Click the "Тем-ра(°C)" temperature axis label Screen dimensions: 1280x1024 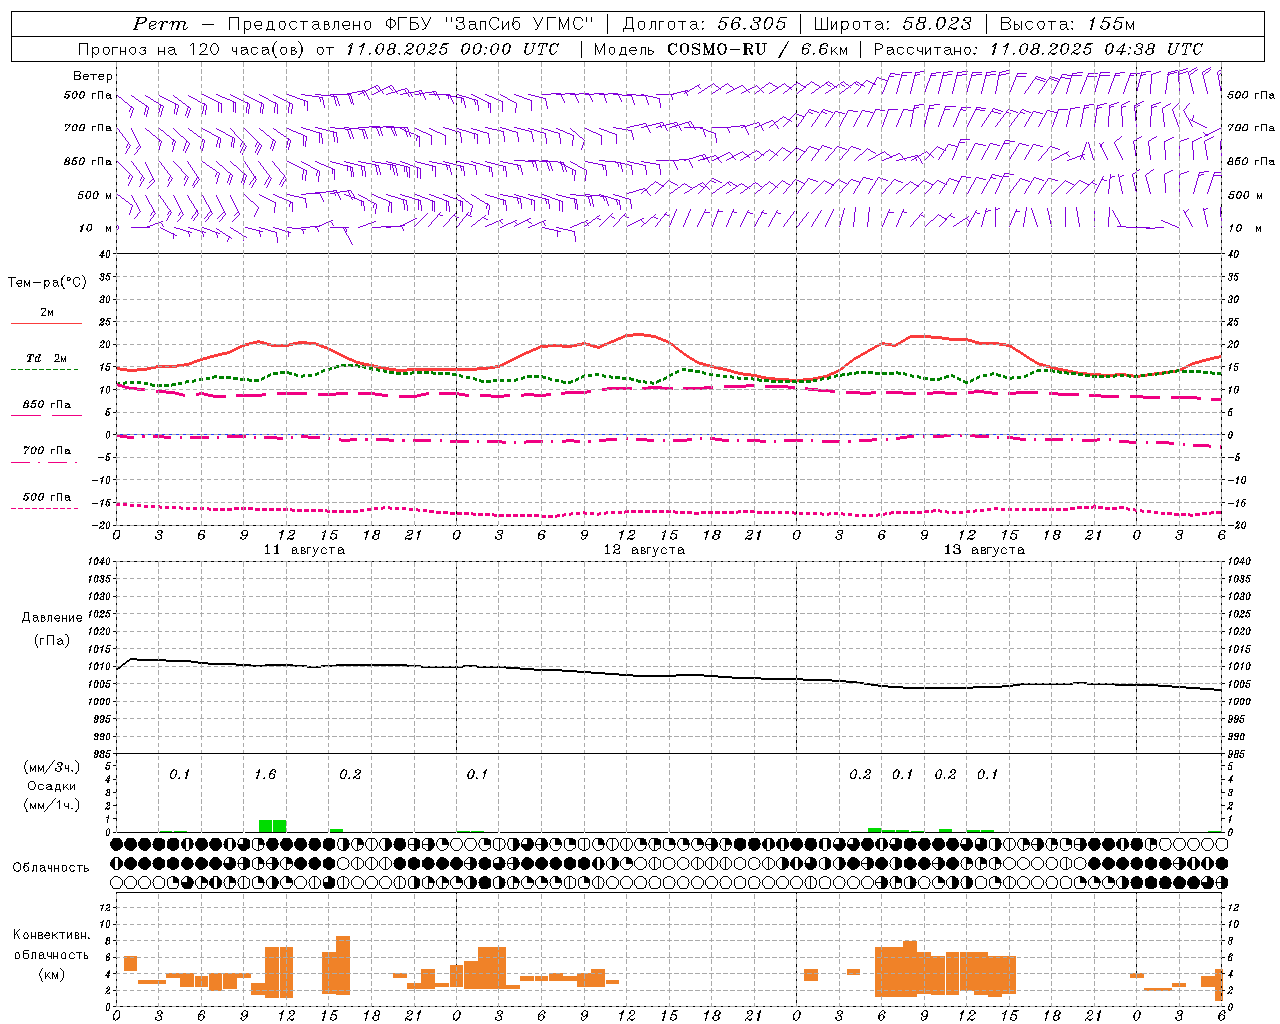coord(47,283)
